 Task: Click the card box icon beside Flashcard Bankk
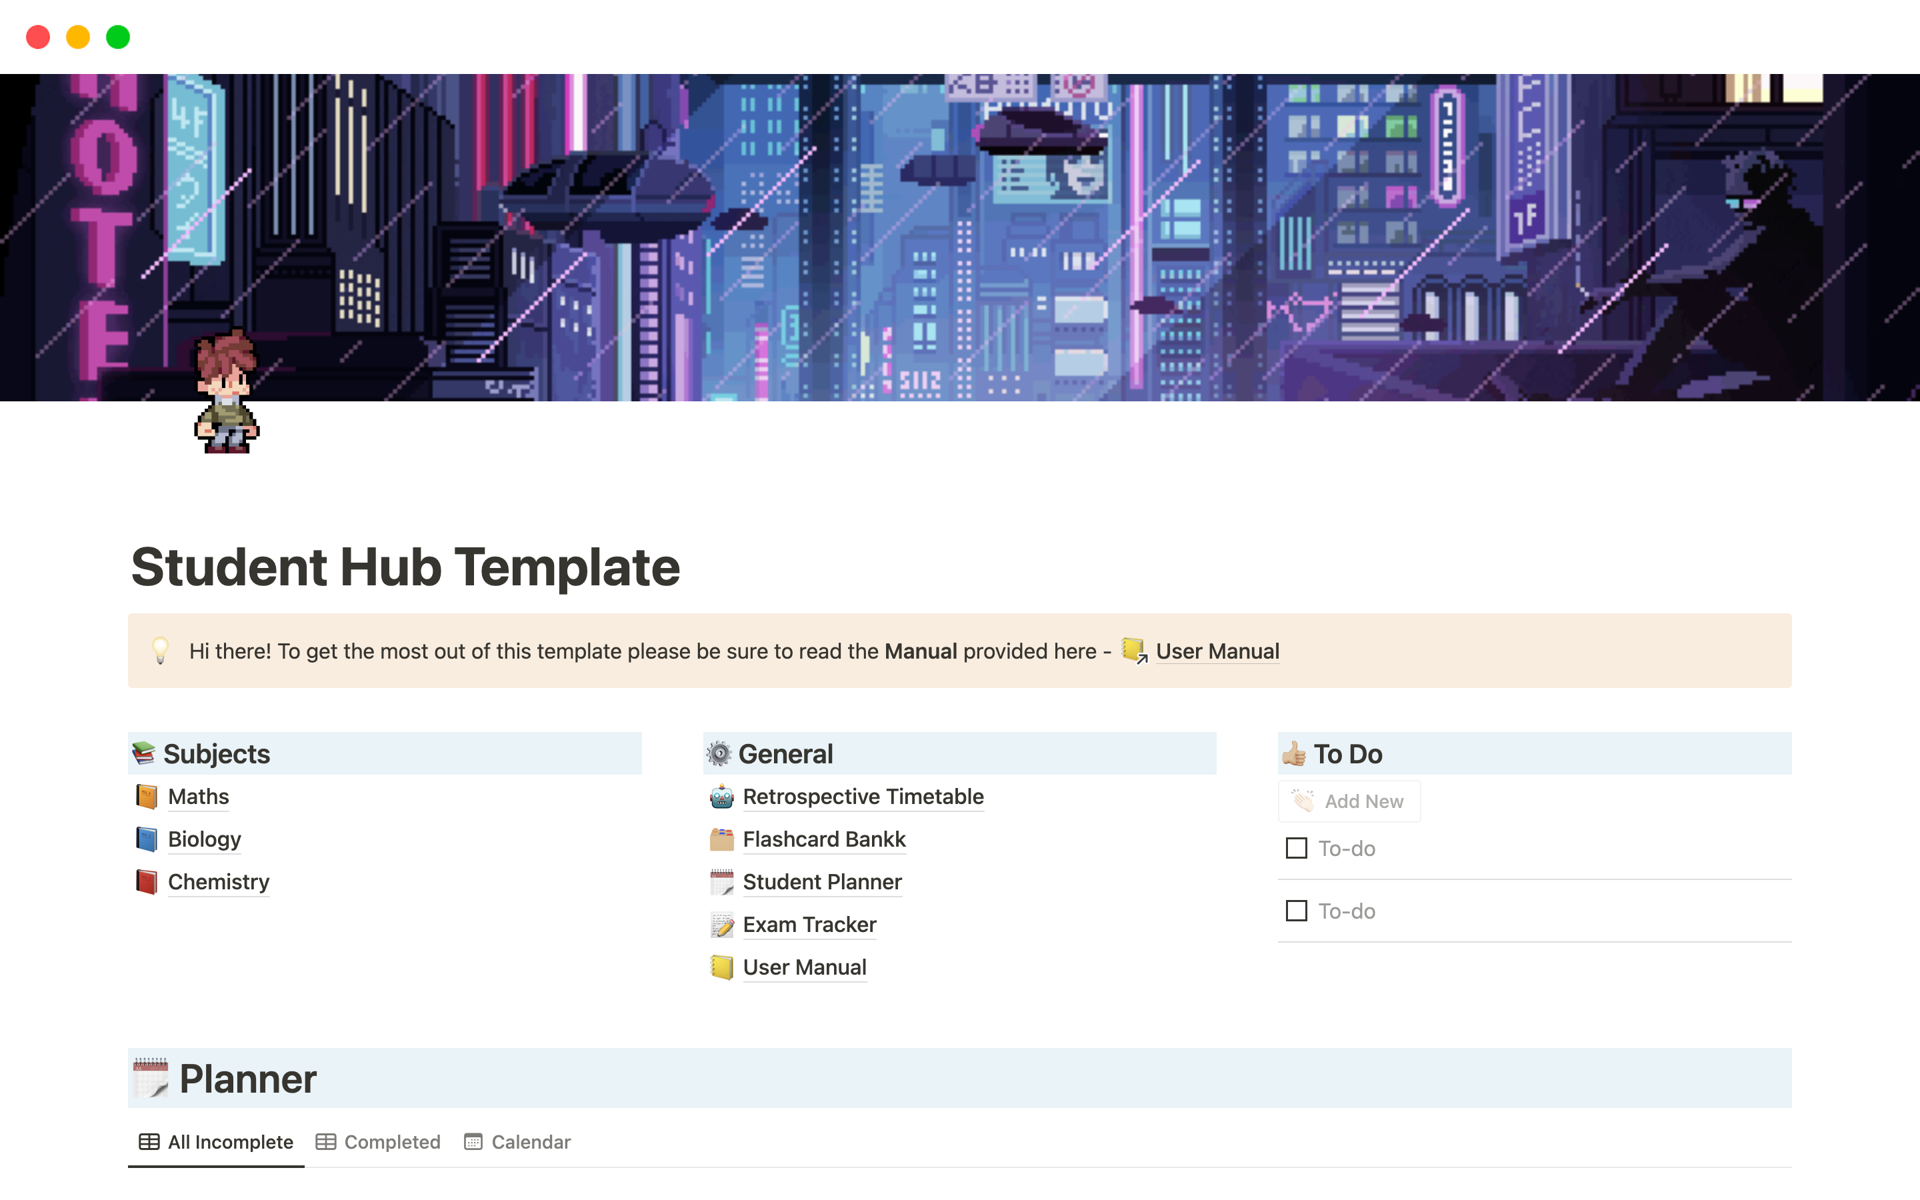click(x=721, y=840)
